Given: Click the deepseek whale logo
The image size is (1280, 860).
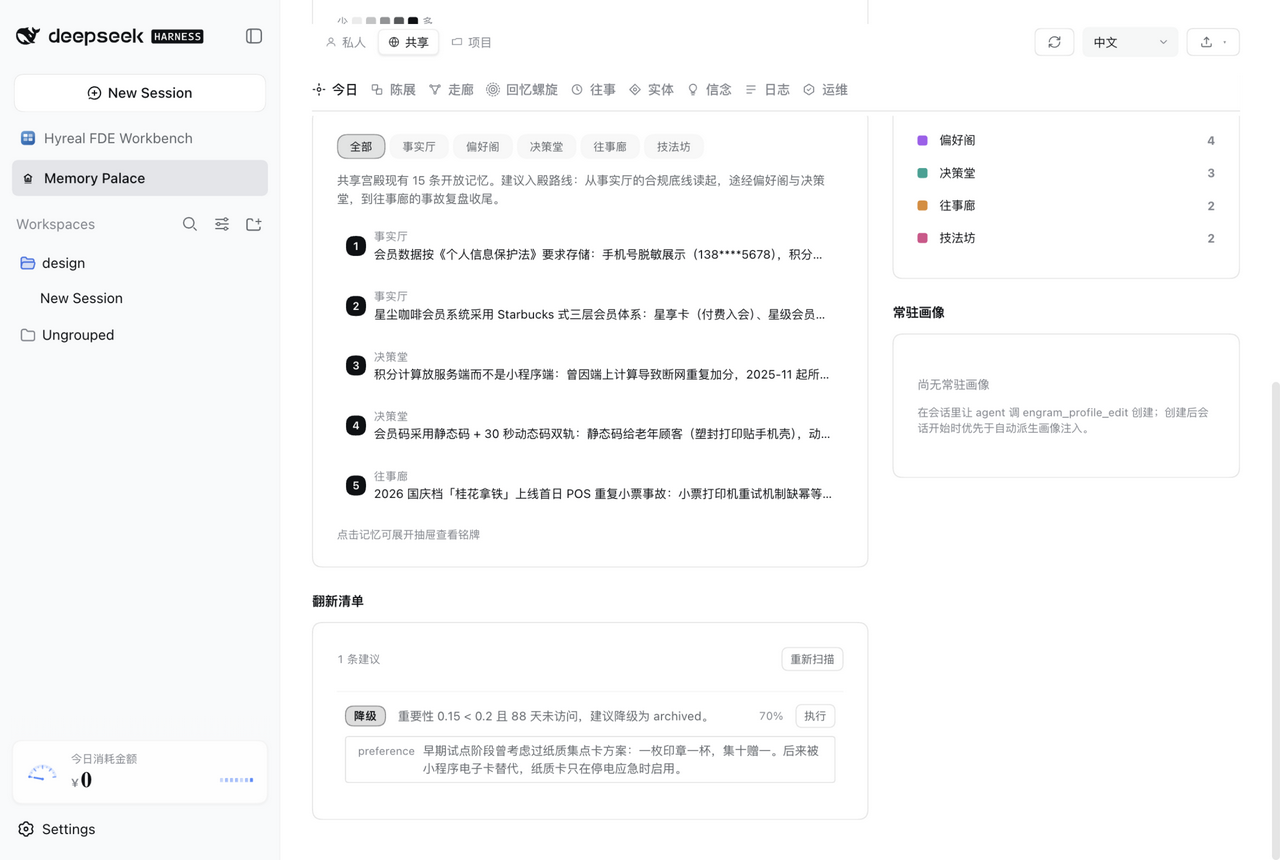Looking at the screenshot, I should pyautogui.click(x=28, y=36).
